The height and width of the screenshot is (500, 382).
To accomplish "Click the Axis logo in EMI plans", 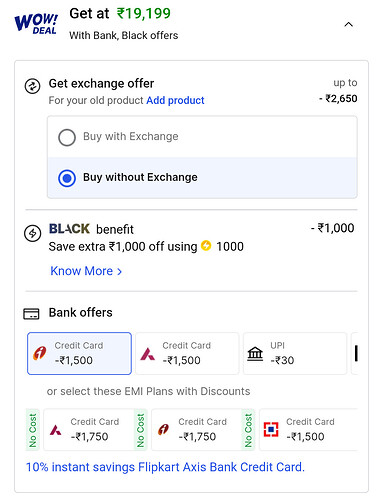I will [56, 430].
